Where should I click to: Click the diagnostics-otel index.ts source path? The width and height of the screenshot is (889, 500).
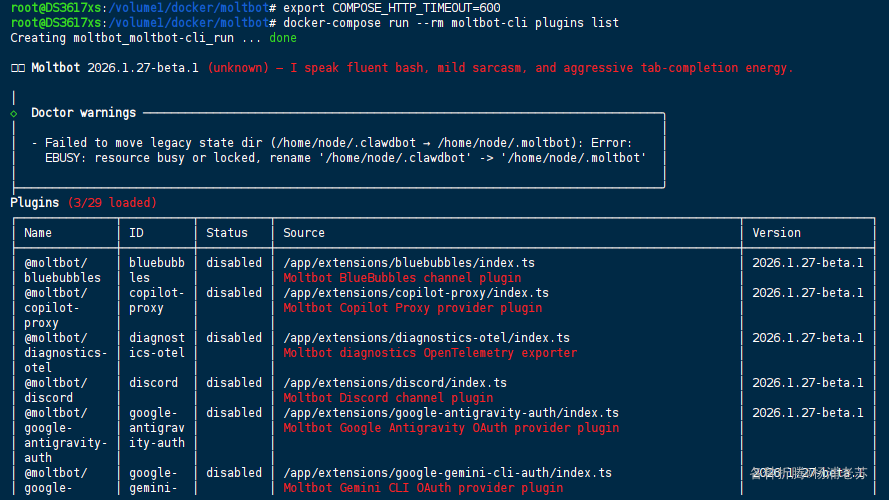(426, 338)
